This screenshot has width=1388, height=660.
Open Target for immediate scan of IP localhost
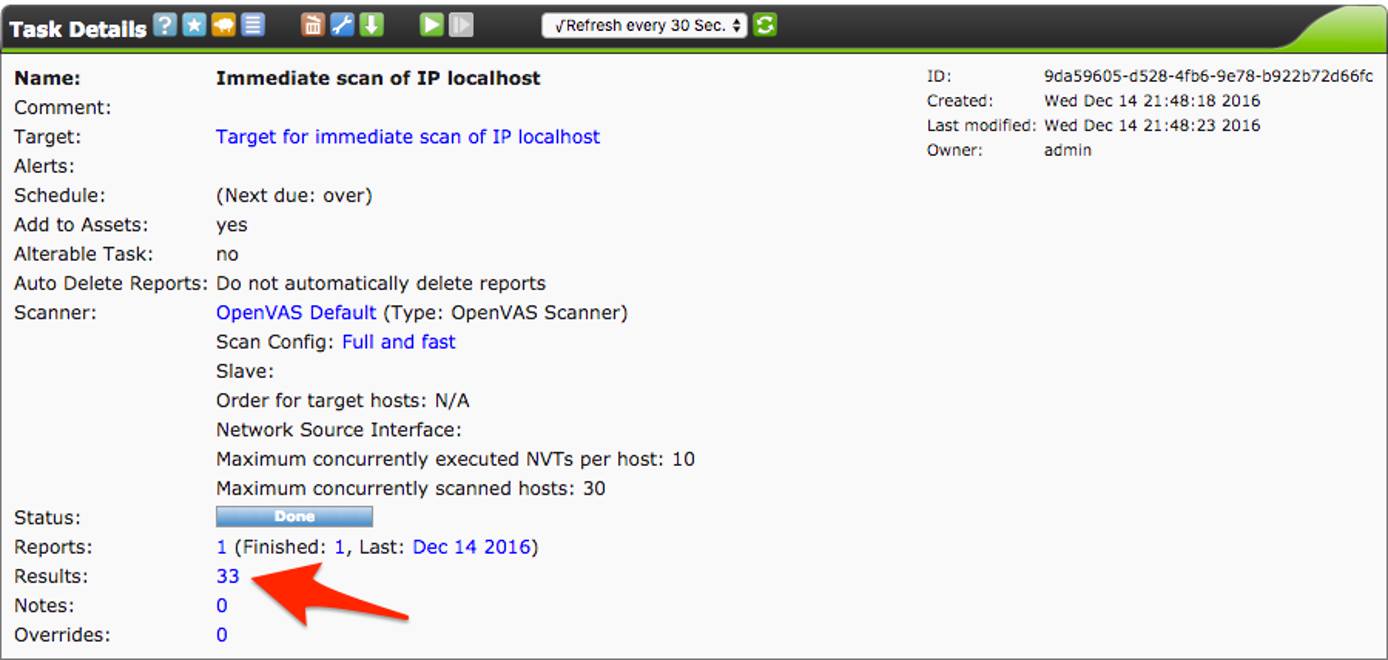tap(408, 136)
